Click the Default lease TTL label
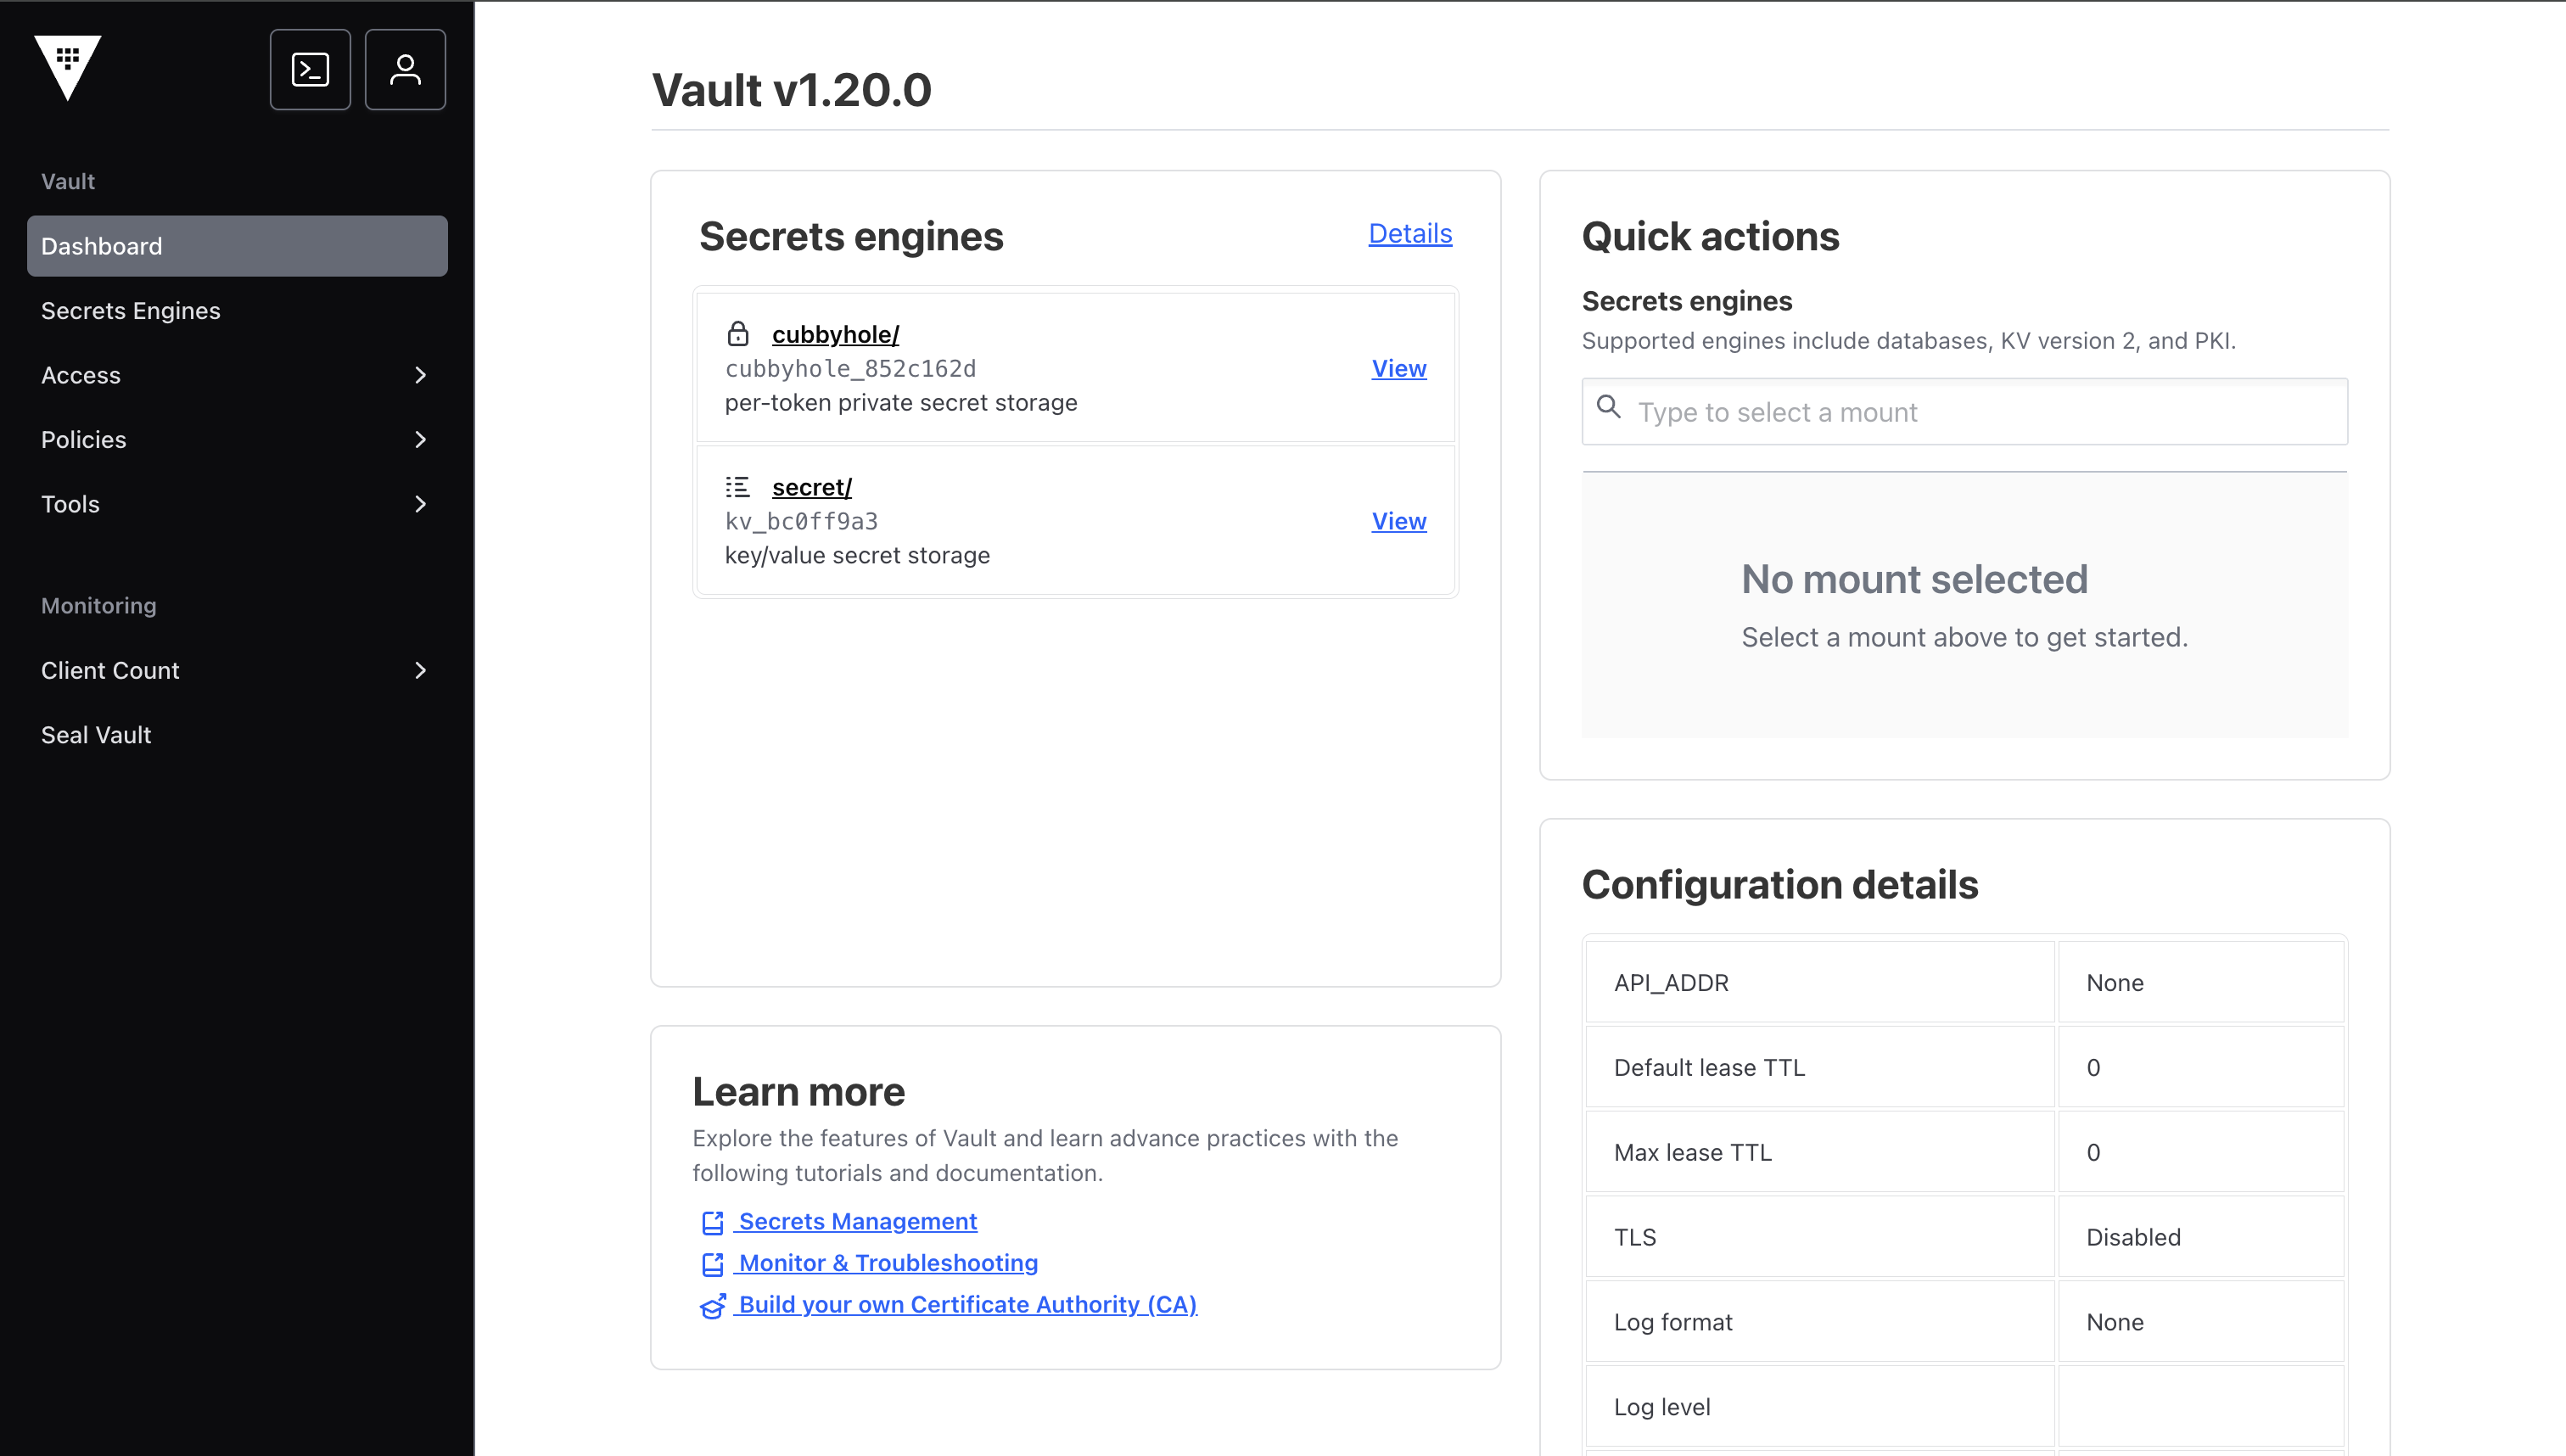This screenshot has width=2566, height=1456. click(1709, 1068)
